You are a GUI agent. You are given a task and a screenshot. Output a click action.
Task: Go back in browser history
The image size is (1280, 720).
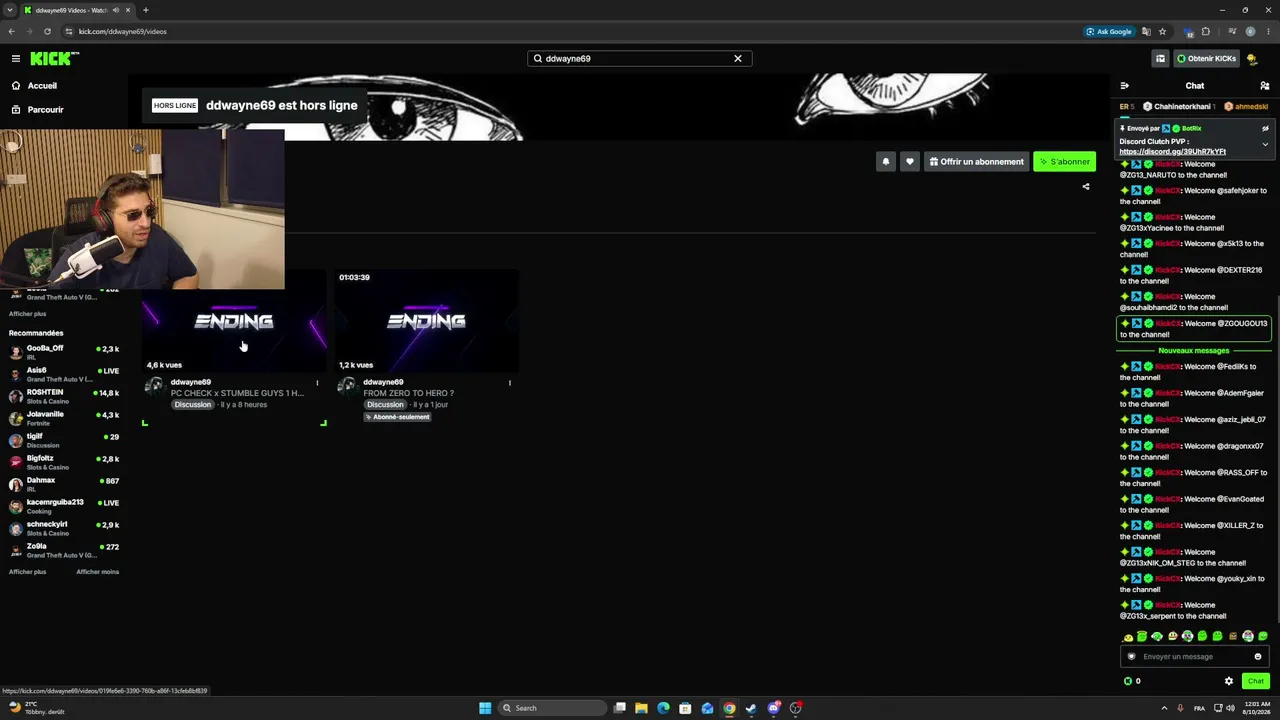pos(11,31)
